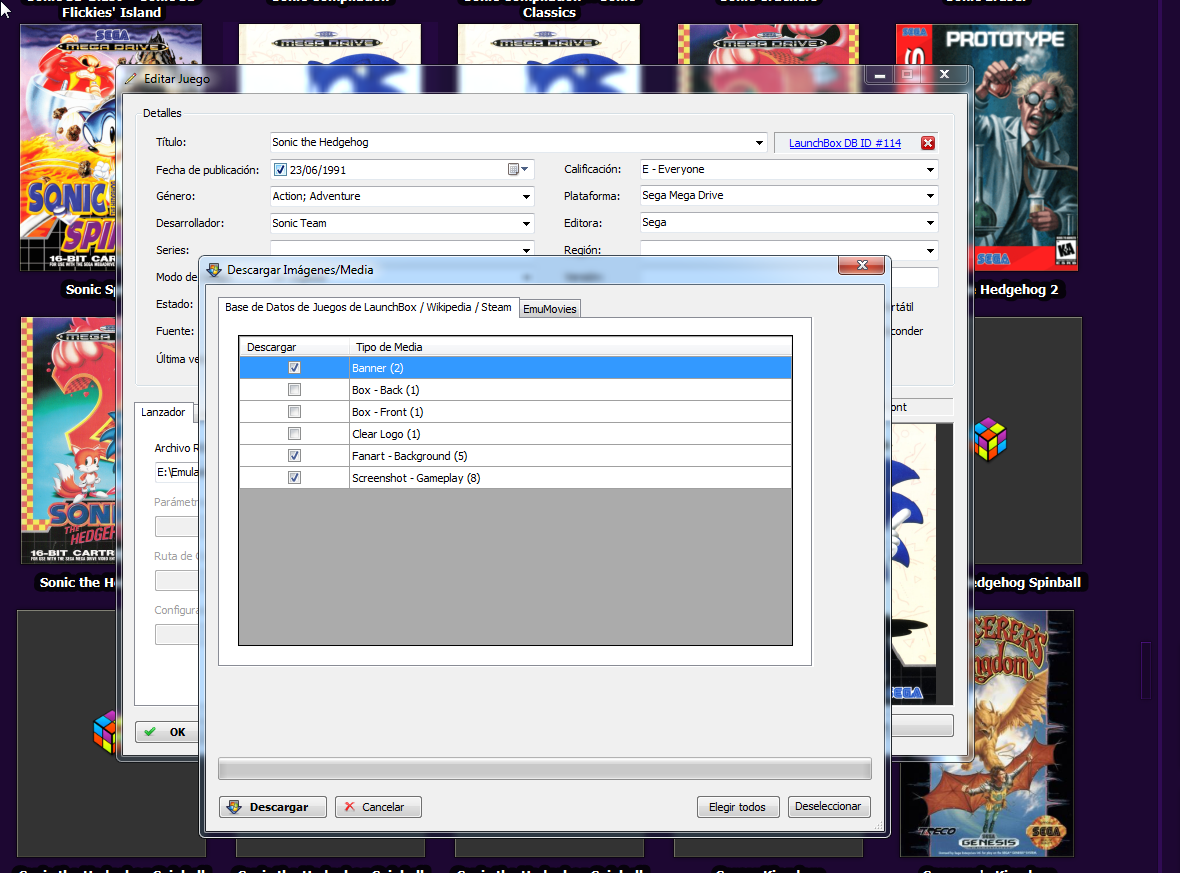The image size is (1180, 873).
Task: Click the Deseleccionar button
Action: (829, 807)
